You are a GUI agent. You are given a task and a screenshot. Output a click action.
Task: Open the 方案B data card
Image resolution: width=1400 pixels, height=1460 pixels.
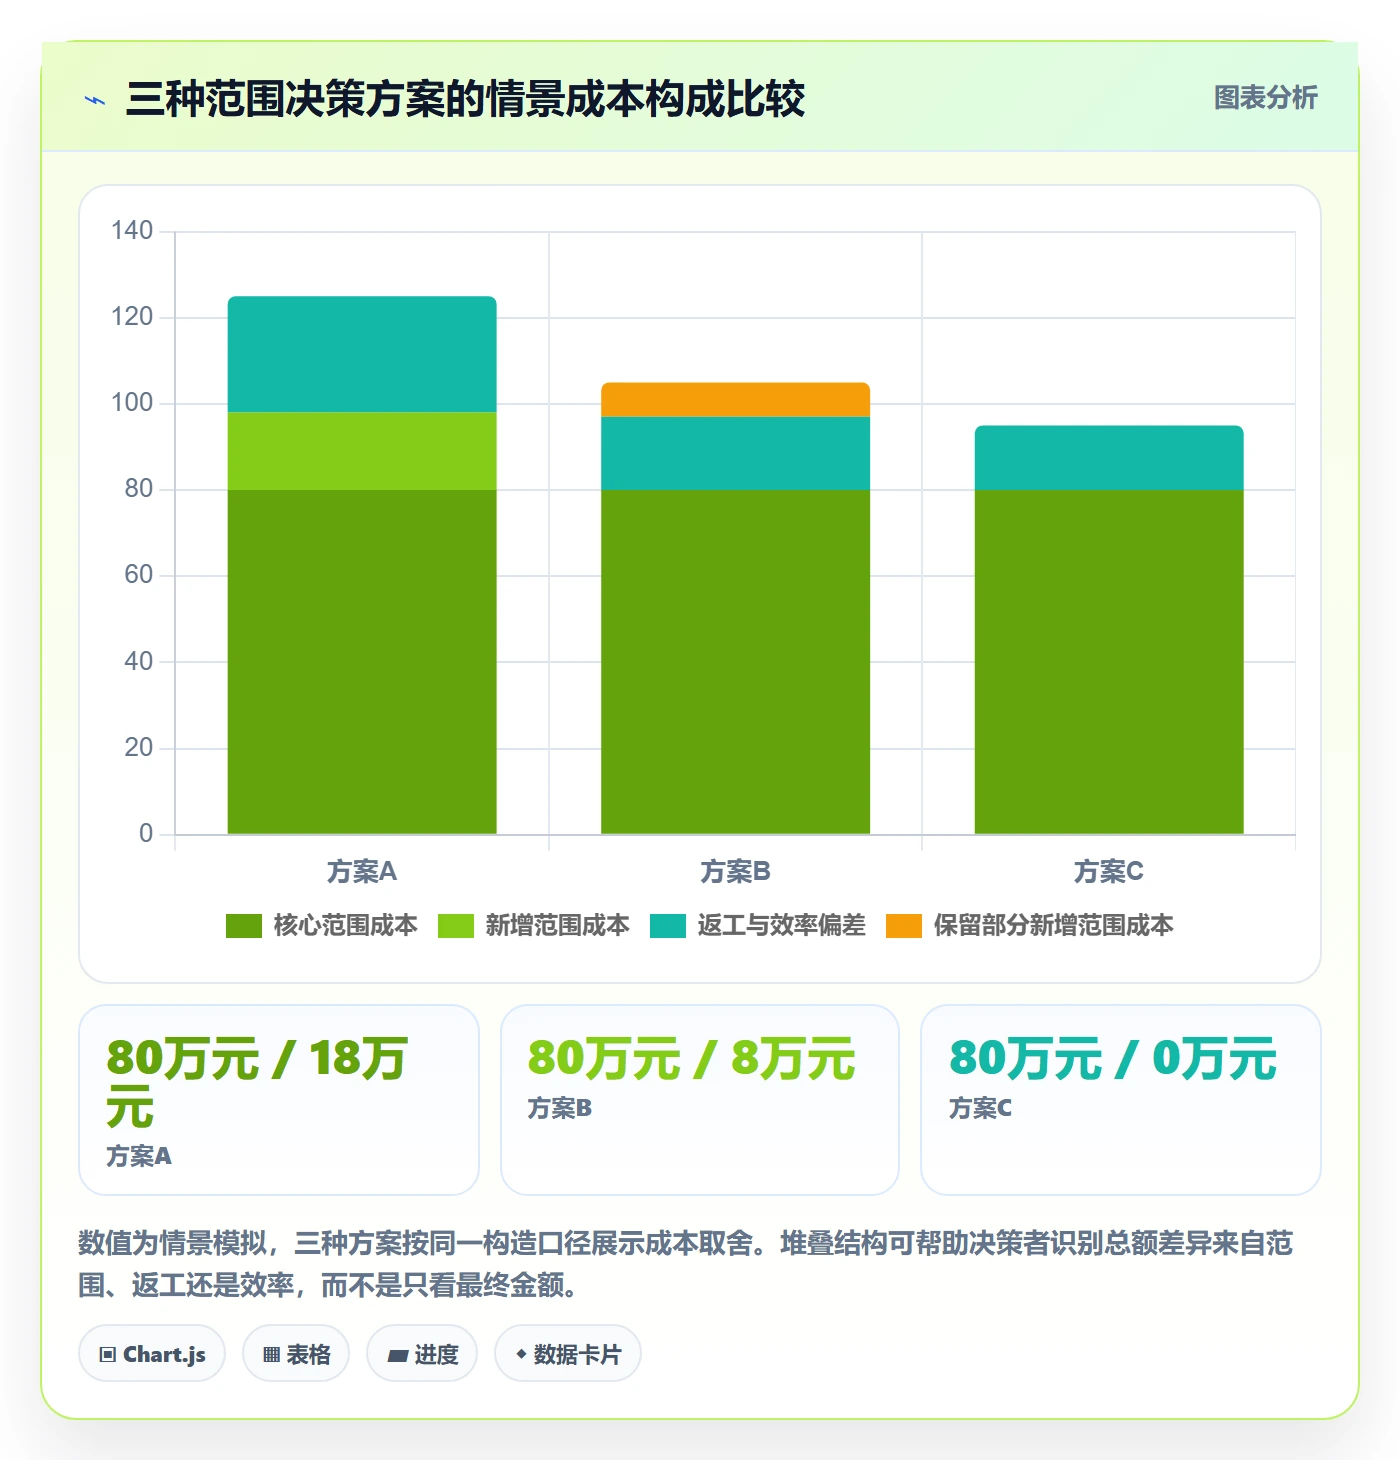(x=700, y=1100)
